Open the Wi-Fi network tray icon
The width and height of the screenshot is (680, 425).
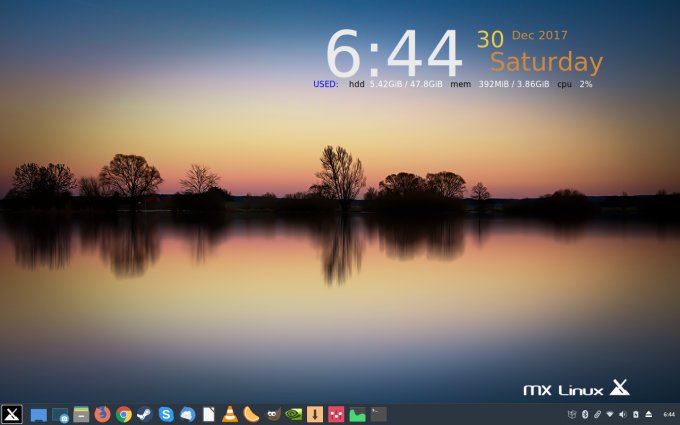[610, 414]
